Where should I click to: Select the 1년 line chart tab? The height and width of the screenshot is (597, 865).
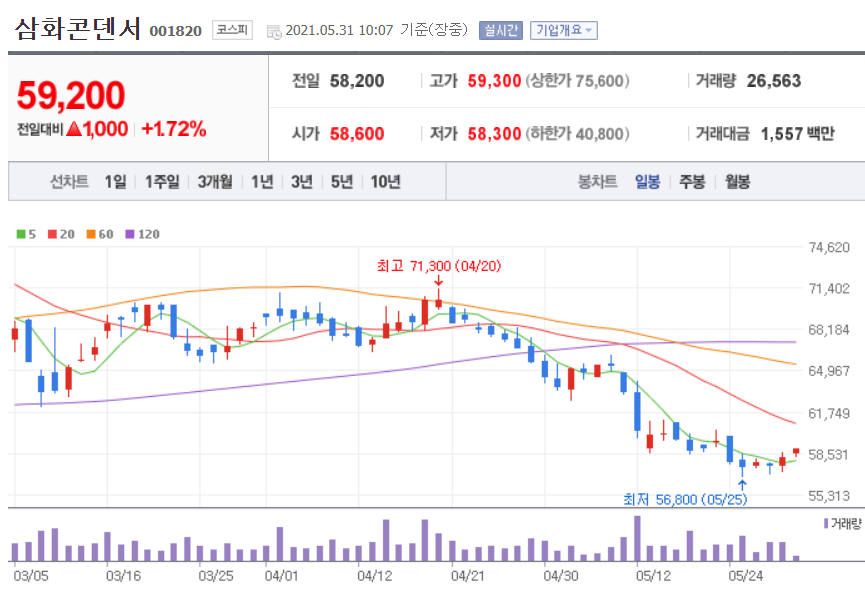262,182
